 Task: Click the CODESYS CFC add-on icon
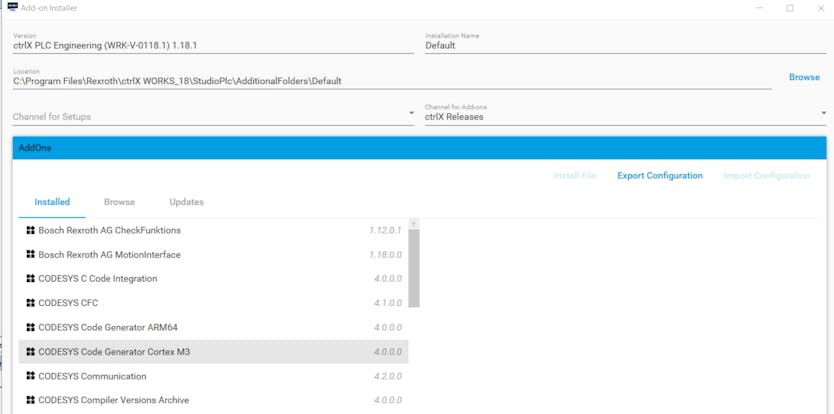[x=30, y=303]
